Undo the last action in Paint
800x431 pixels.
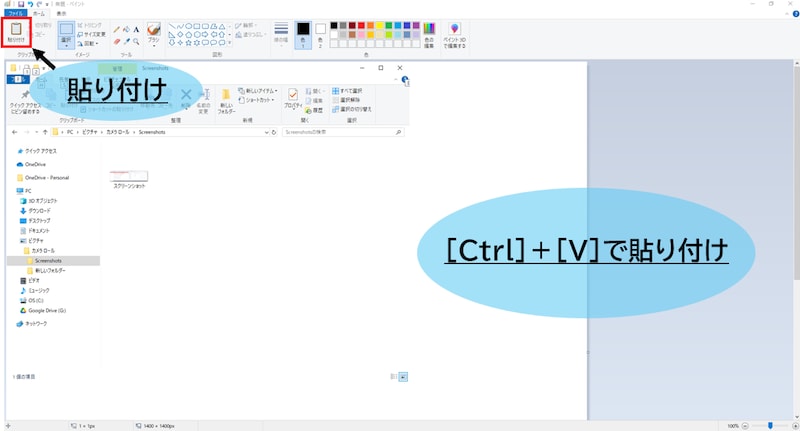[30, 4]
